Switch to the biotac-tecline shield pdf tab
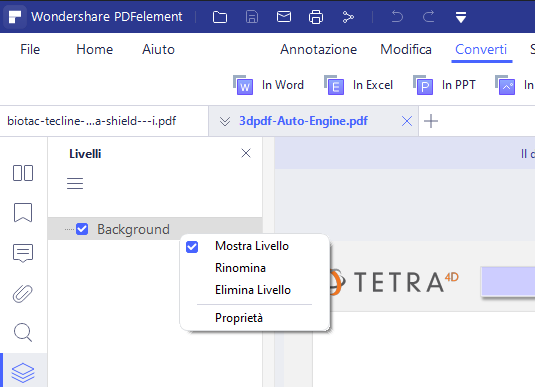 (x=104, y=121)
